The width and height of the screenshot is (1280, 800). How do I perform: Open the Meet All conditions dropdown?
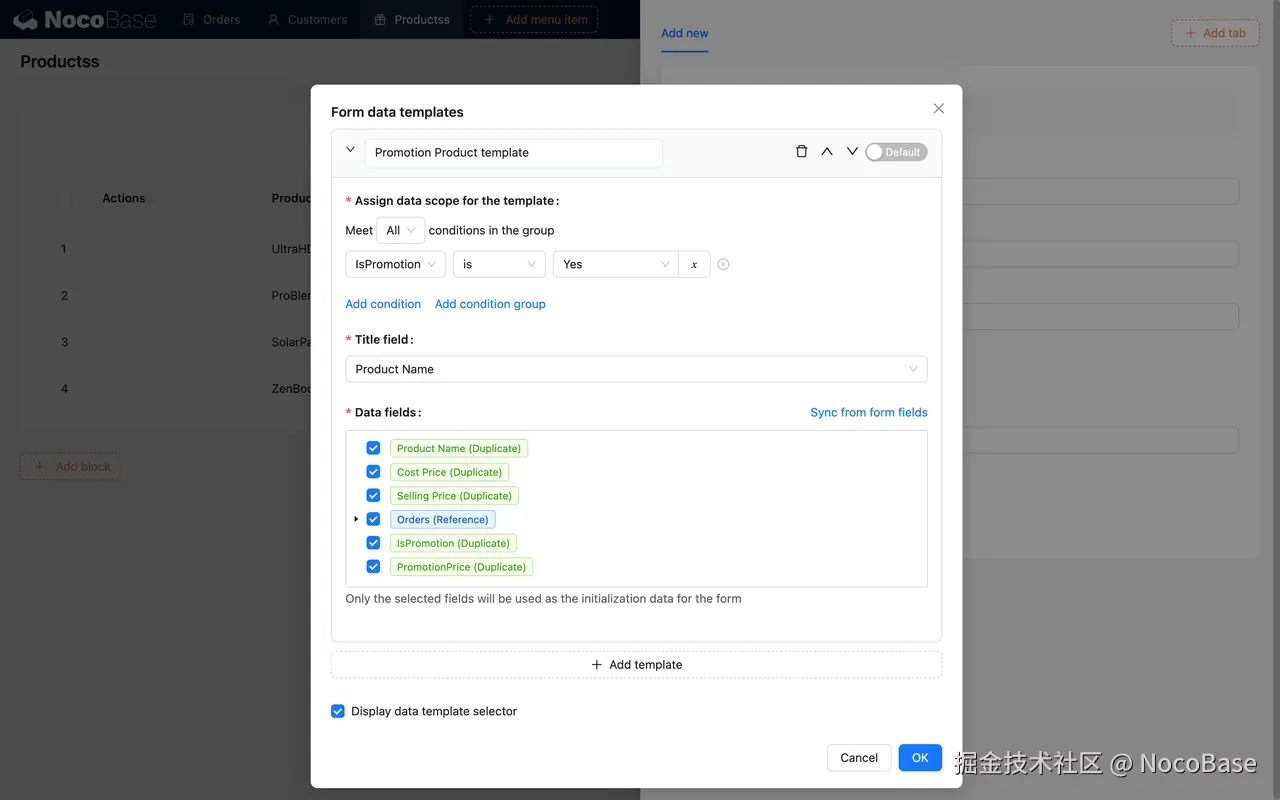tap(400, 230)
